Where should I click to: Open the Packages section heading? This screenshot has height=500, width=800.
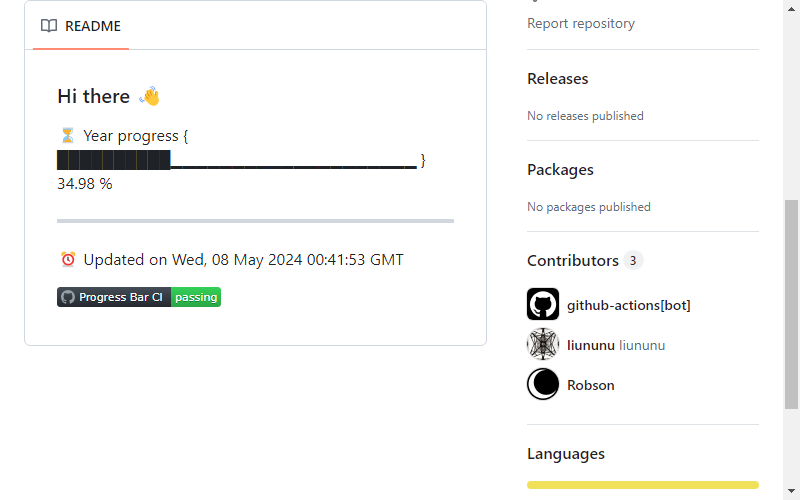[x=560, y=169]
